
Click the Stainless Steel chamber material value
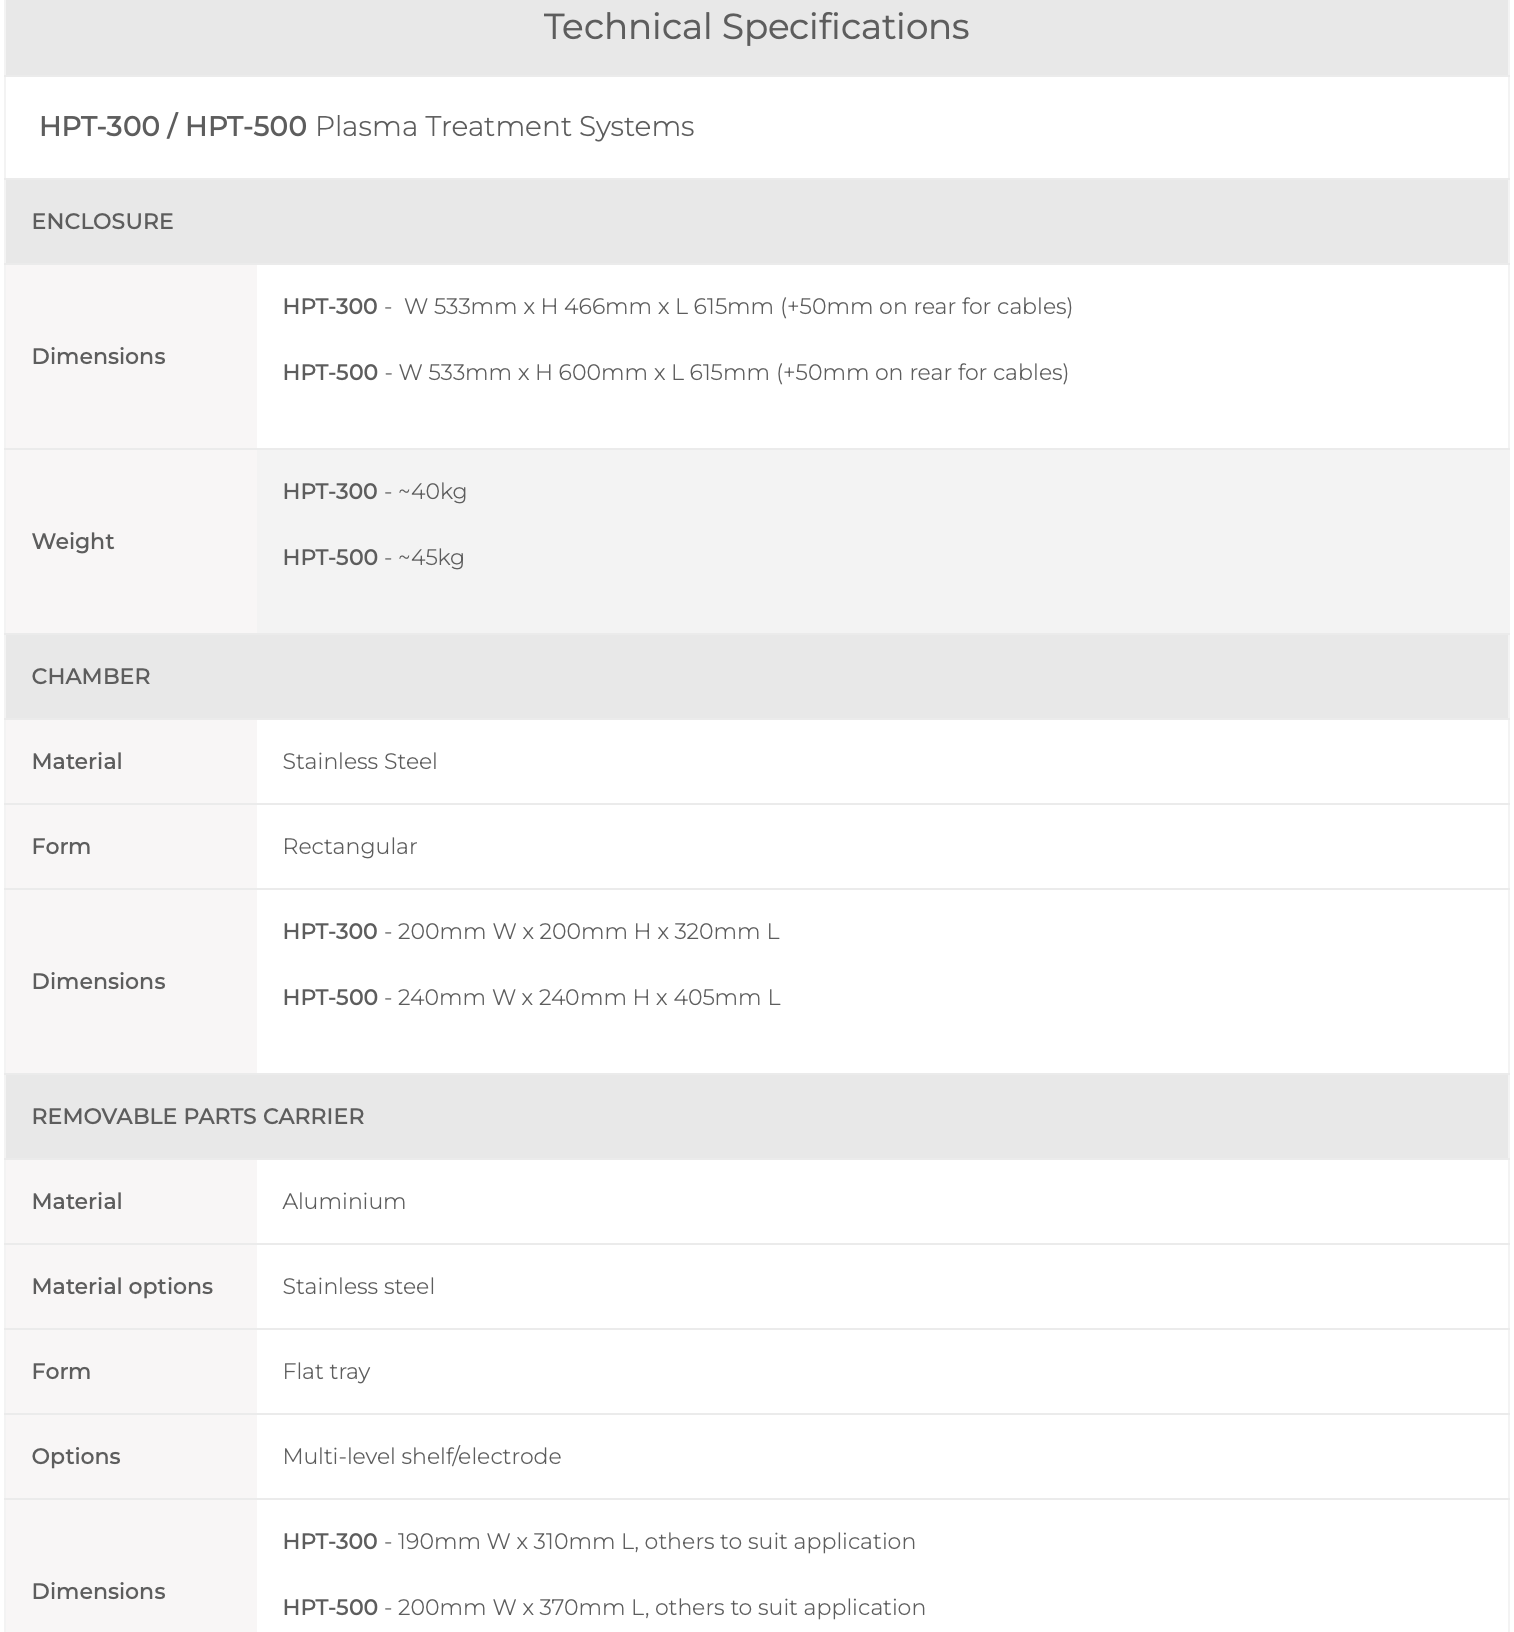pos(360,761)
